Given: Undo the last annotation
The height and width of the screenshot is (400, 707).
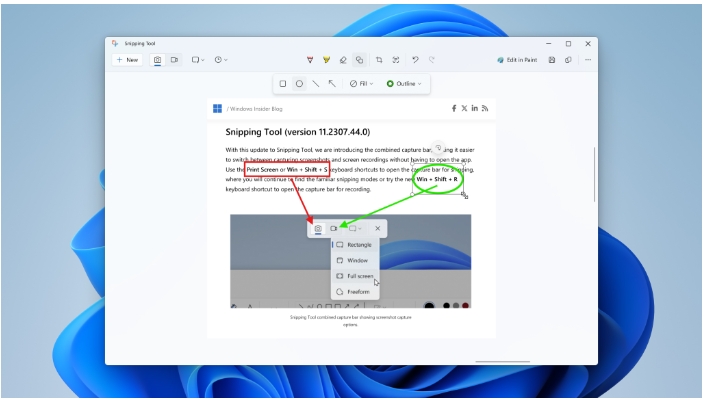Looking at the screenshot, I should [415, 60].
